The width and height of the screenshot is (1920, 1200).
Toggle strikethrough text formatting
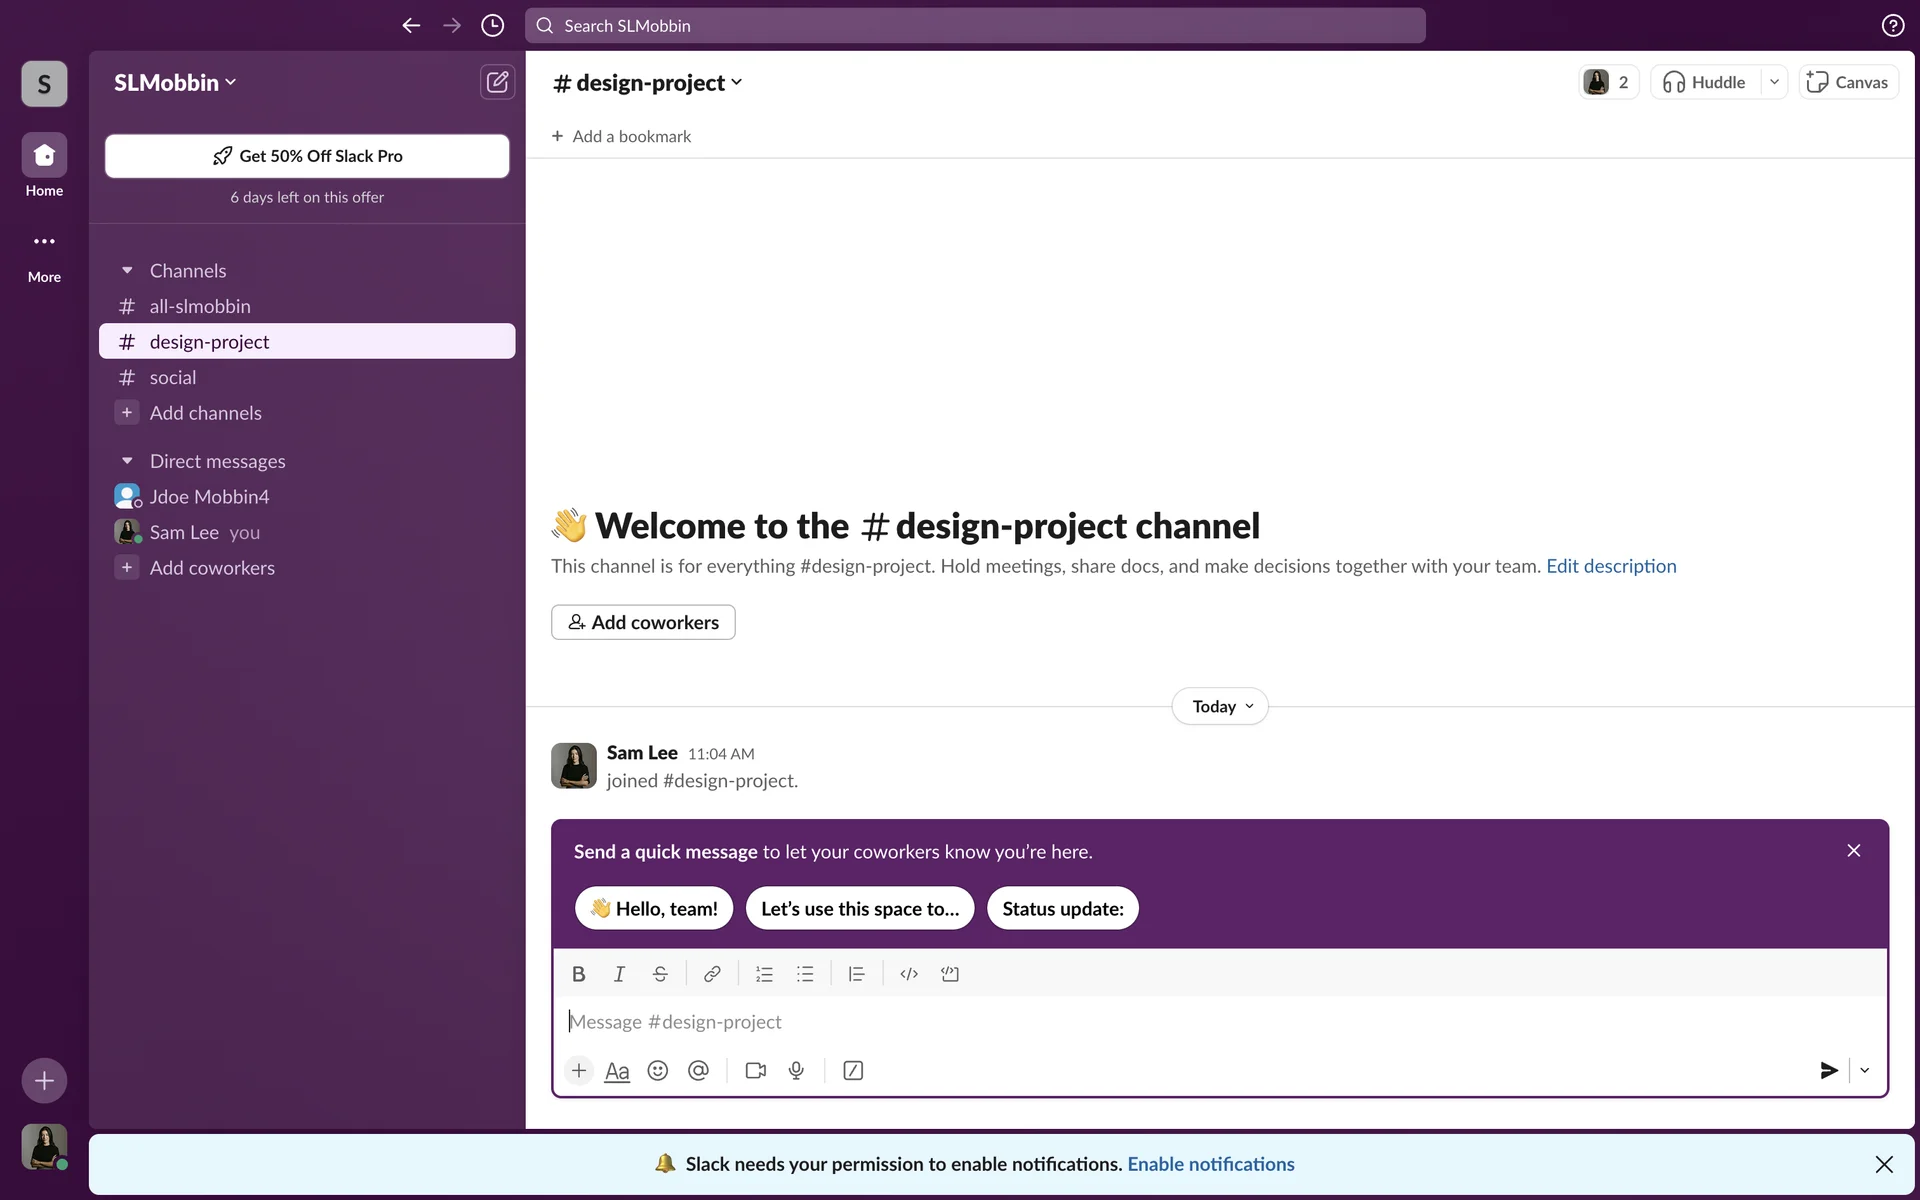660,974
